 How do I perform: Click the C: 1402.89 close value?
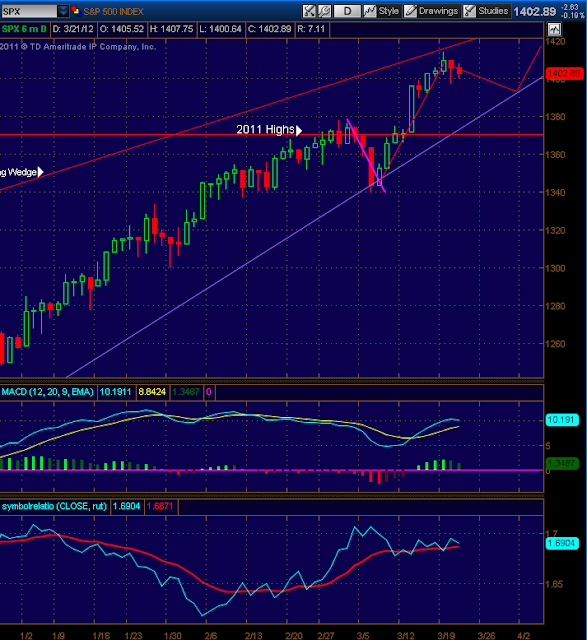[x=269, y=29]
